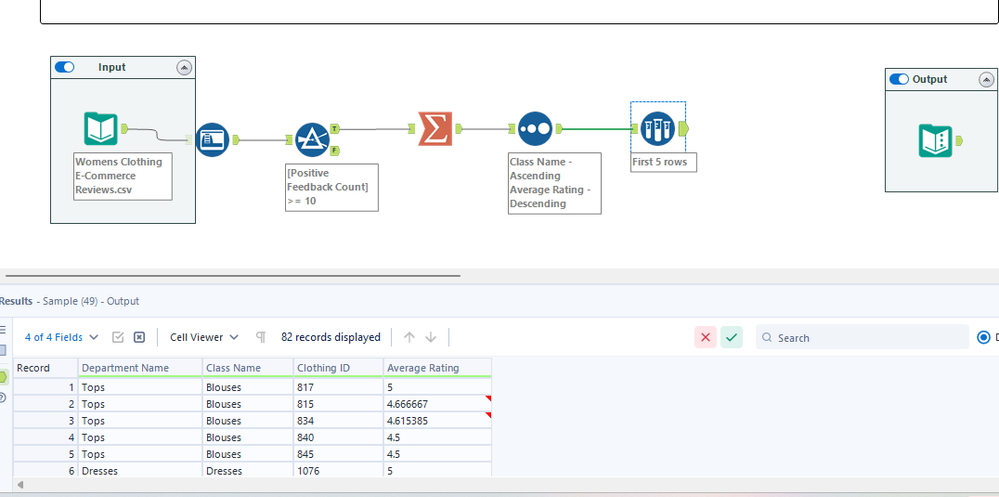
Task: Click the Average Rating column header
Action: pos(438,368)
